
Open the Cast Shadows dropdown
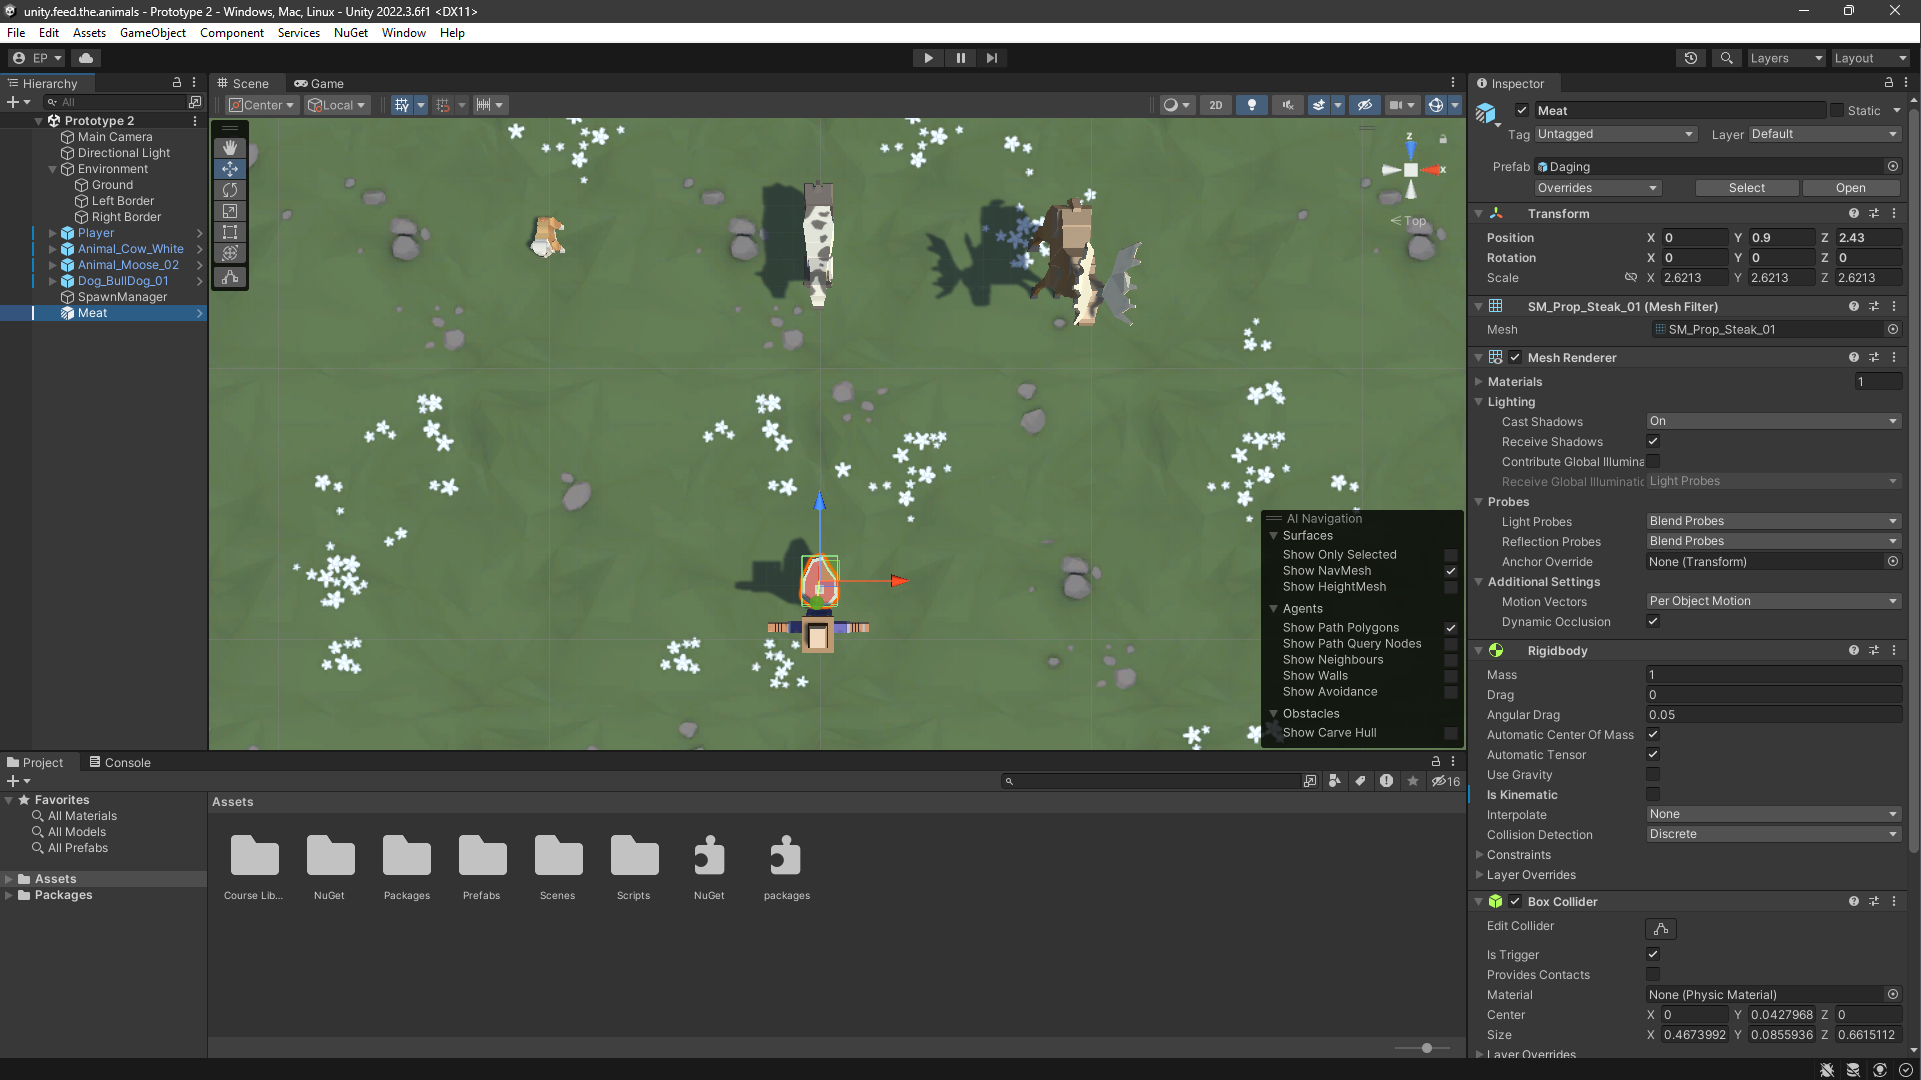[x=1772, y=421]
